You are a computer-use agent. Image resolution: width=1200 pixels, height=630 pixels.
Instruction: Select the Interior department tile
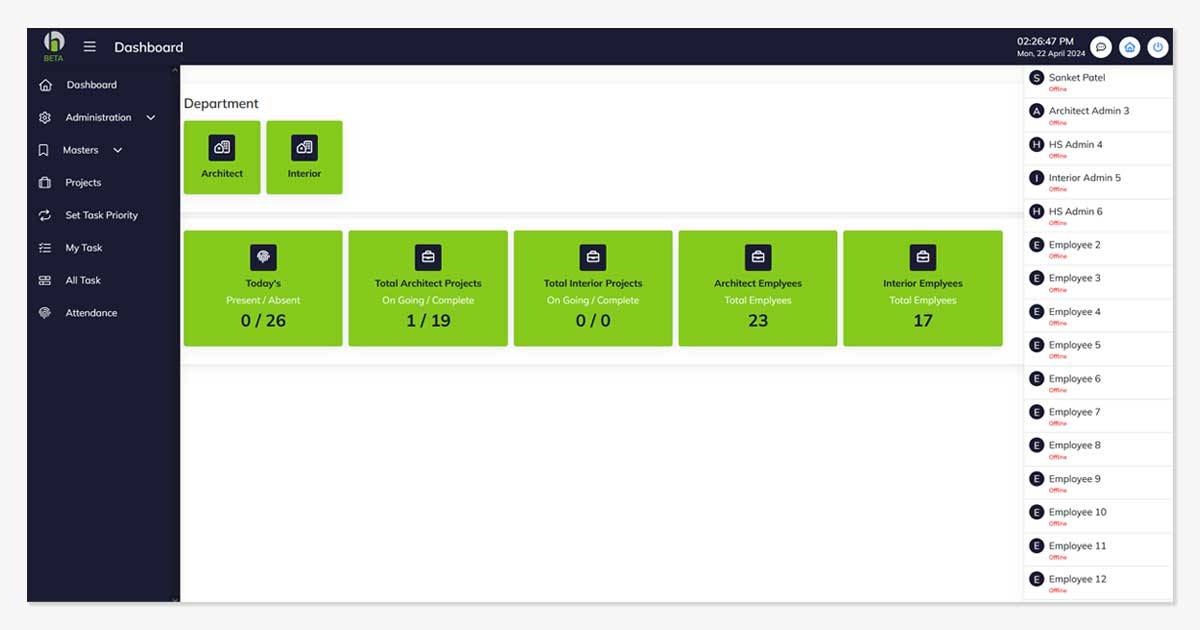(x=304, y=157)
